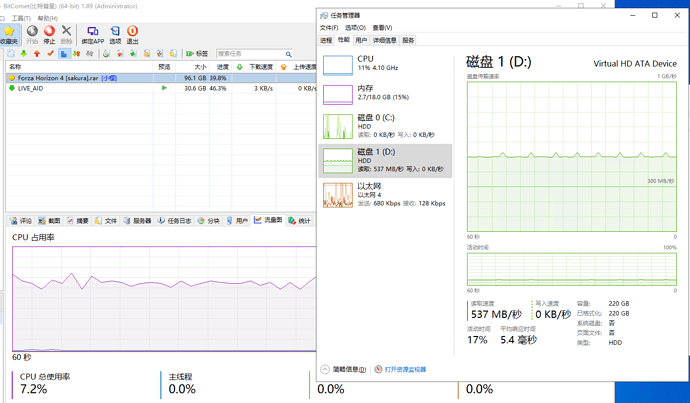The height and width of the screenshot is (403, 690).
Task: Switch to the 服务 tab in Task Manager
Action: tap(408, 40)
